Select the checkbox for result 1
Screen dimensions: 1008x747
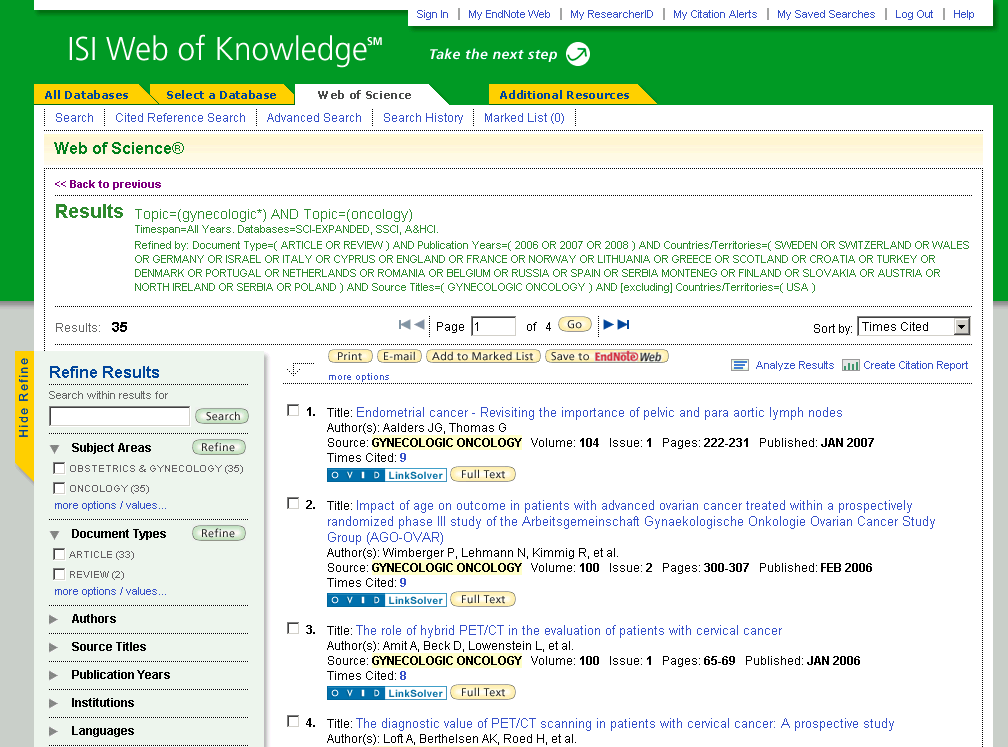pos(293,410)
